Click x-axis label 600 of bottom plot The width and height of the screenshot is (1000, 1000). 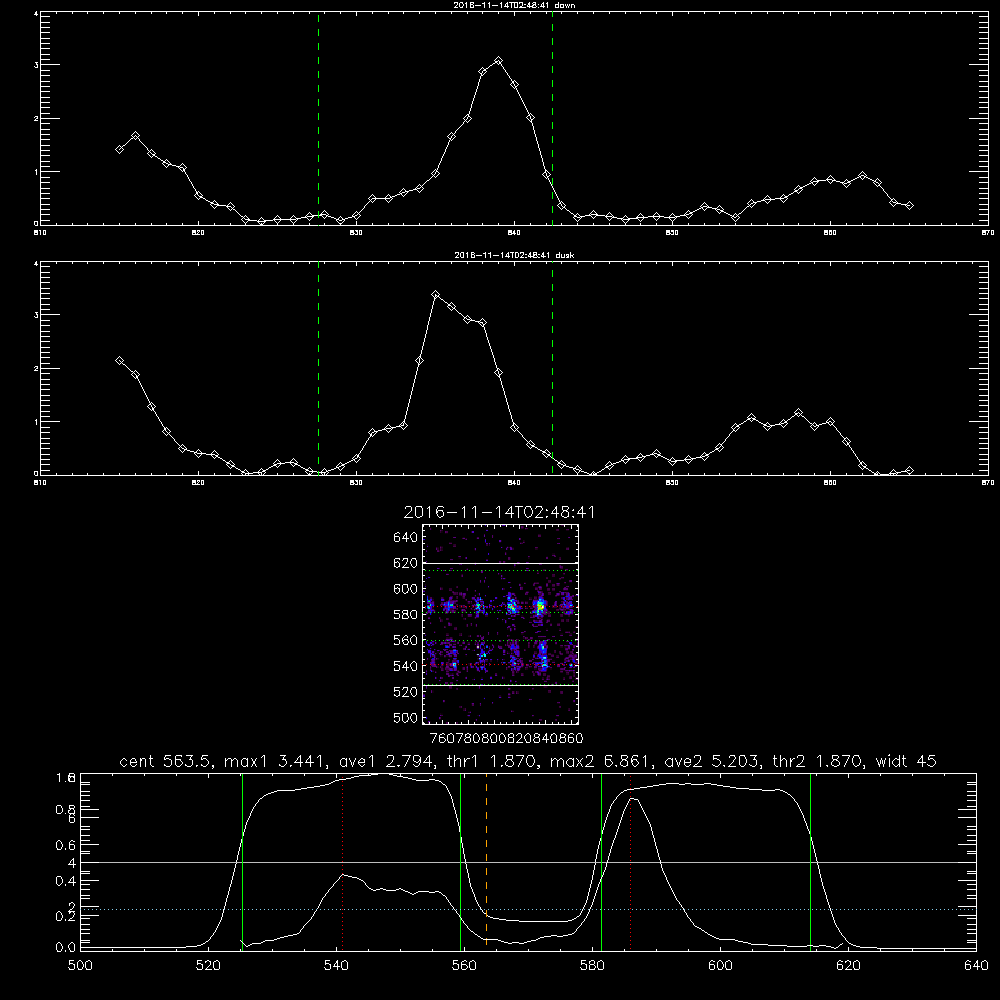point(721,966)
